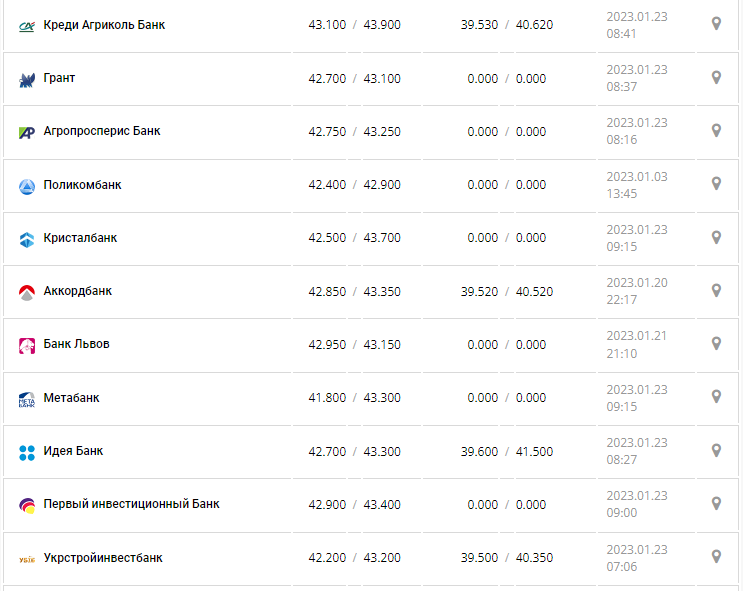Show Агропросперис Банк branch map pin
743x591 pixels.
[x=716, y=131]
